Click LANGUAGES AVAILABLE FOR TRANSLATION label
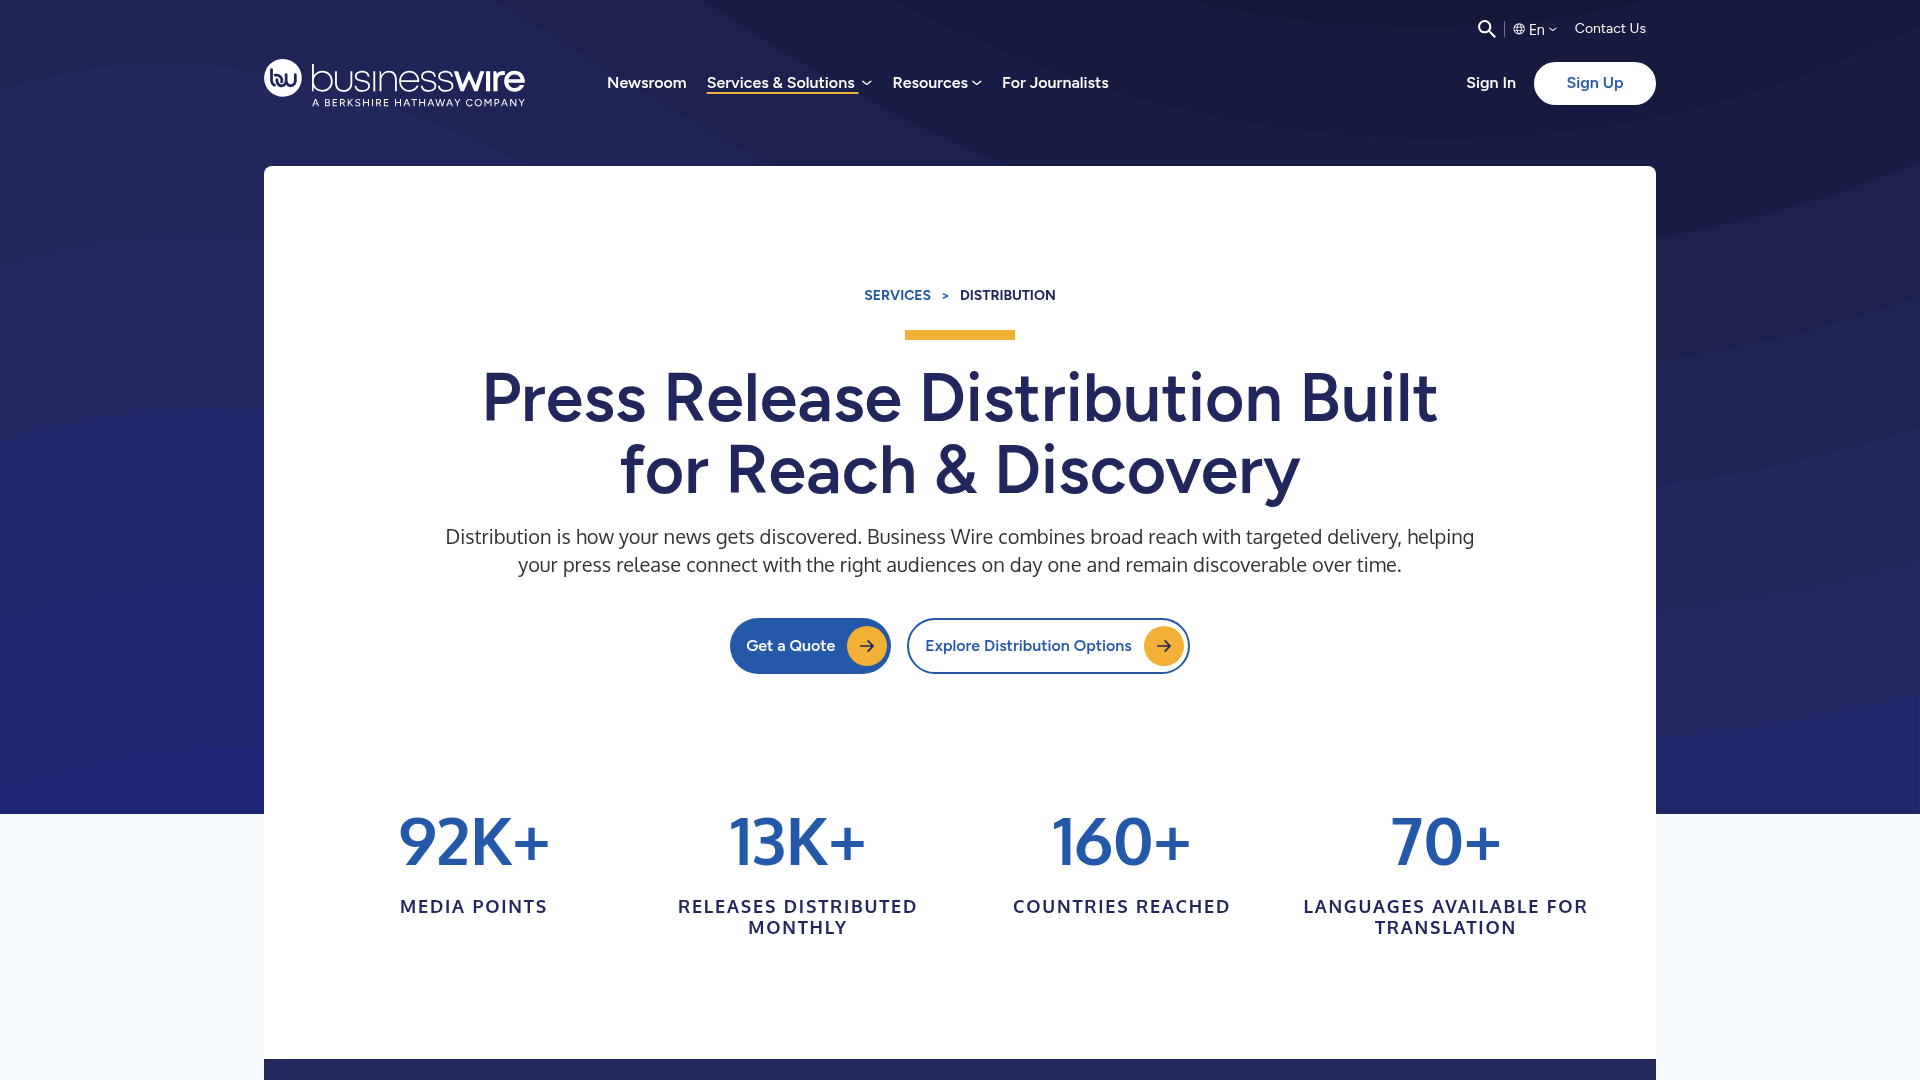Viewport: 1920px width, 1080px height. [1446, 917]
